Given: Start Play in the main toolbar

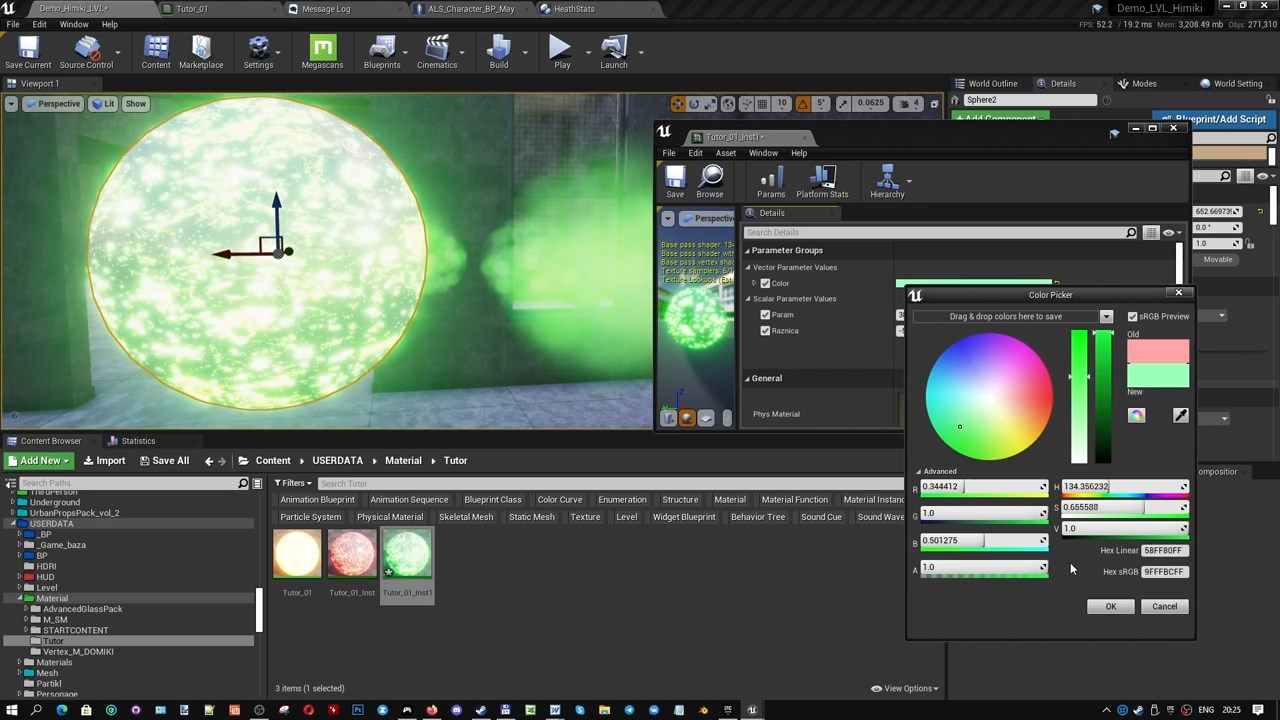Looking at the screenshot, I should tap(561, 53).
